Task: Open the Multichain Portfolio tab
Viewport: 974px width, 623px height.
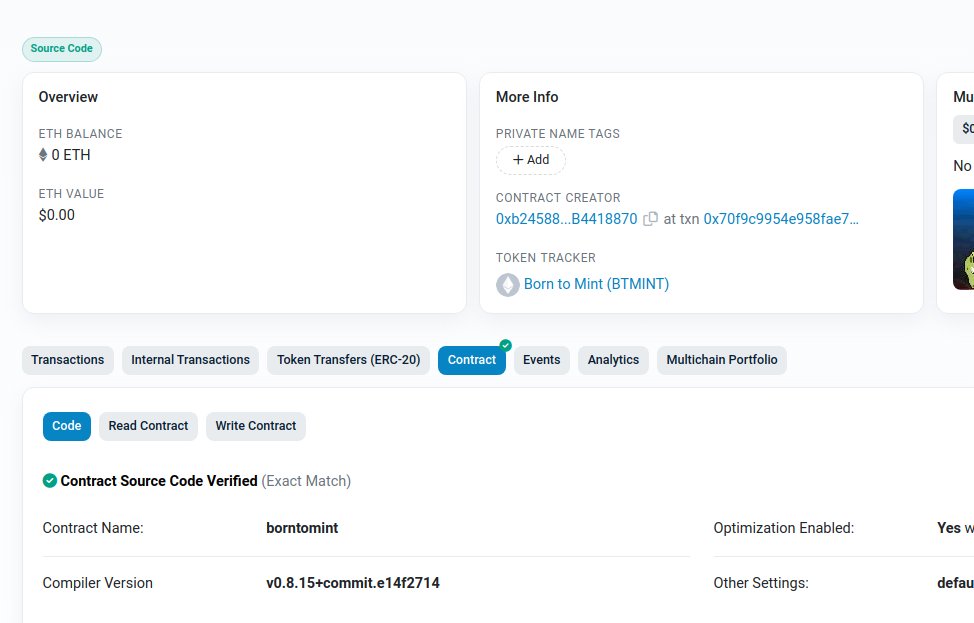Action: pyautogui.click(x=722, y=360)
